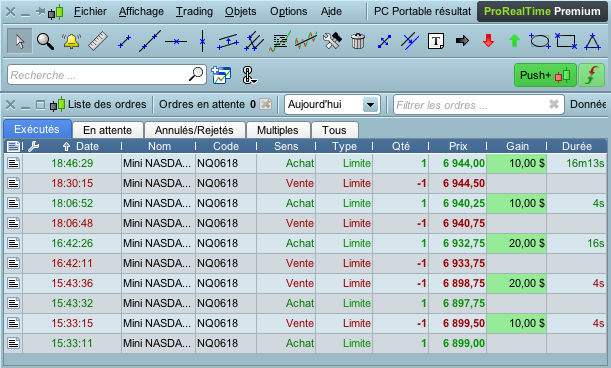Click the search magnifier in Recherche box

[196, 74]
